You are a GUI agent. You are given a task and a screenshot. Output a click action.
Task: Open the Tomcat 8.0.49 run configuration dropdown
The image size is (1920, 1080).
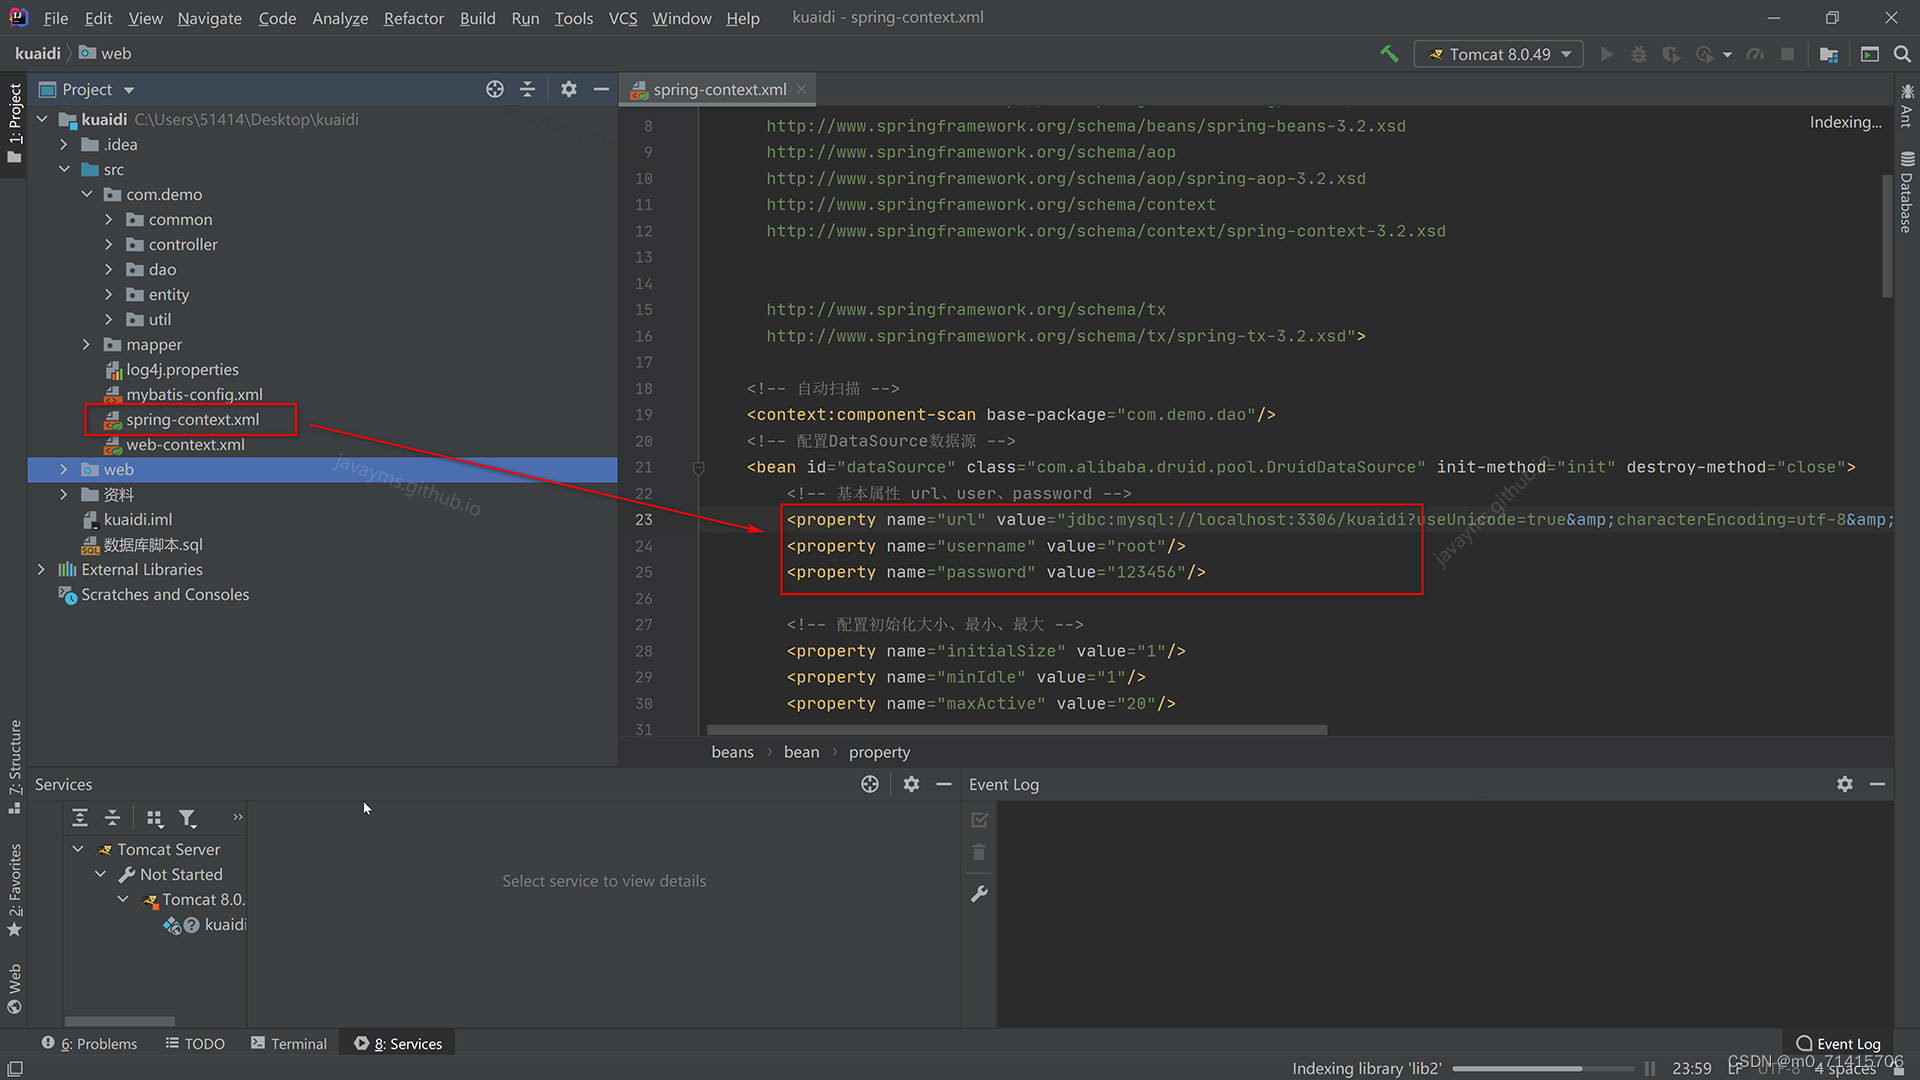[x=1498, y=54]
